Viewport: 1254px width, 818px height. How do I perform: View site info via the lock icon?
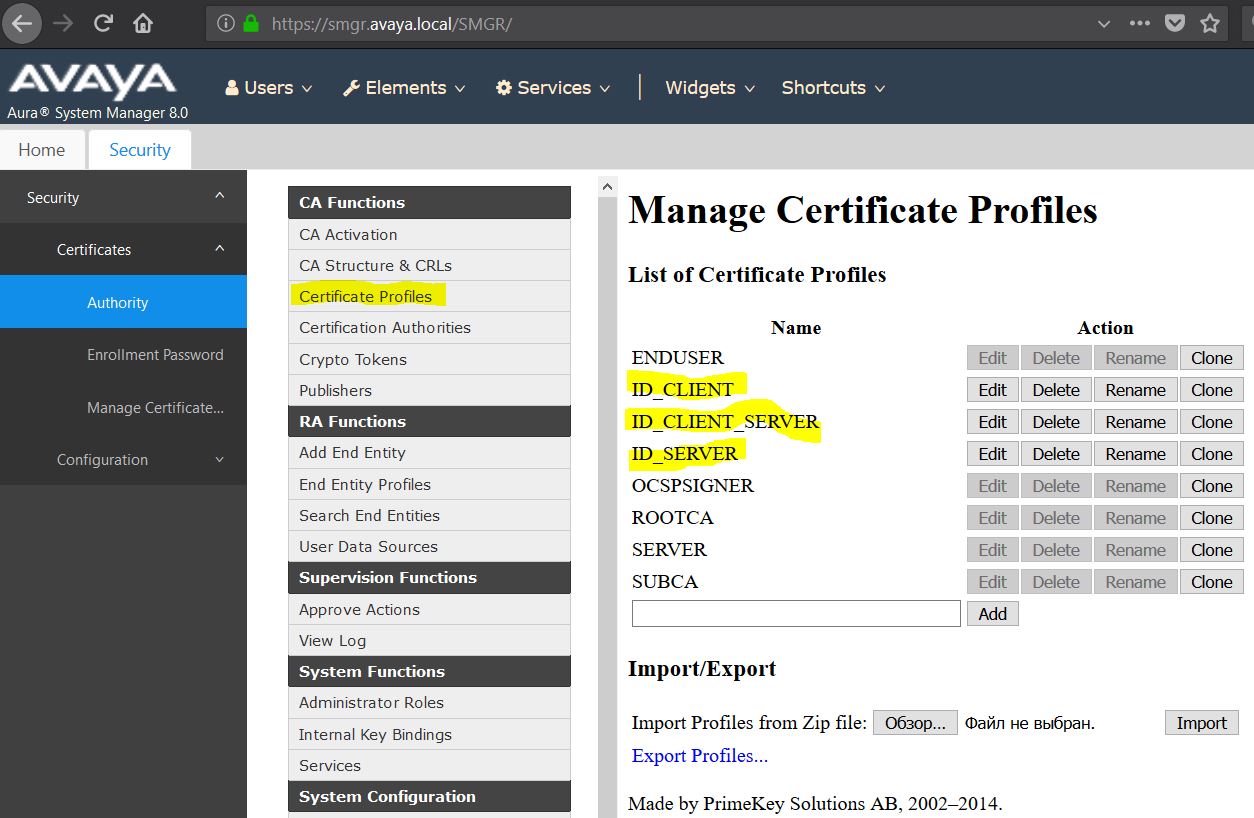point(251,23)
